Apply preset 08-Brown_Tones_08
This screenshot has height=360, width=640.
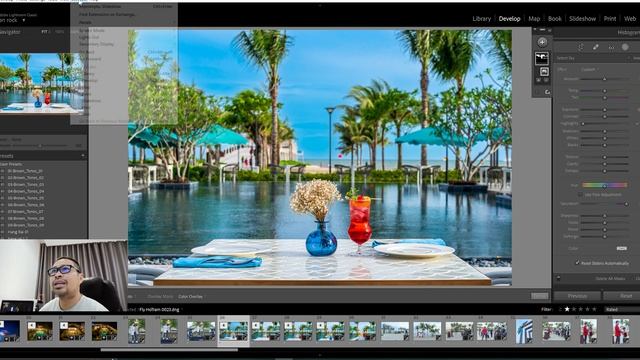(x=25, y=218)
